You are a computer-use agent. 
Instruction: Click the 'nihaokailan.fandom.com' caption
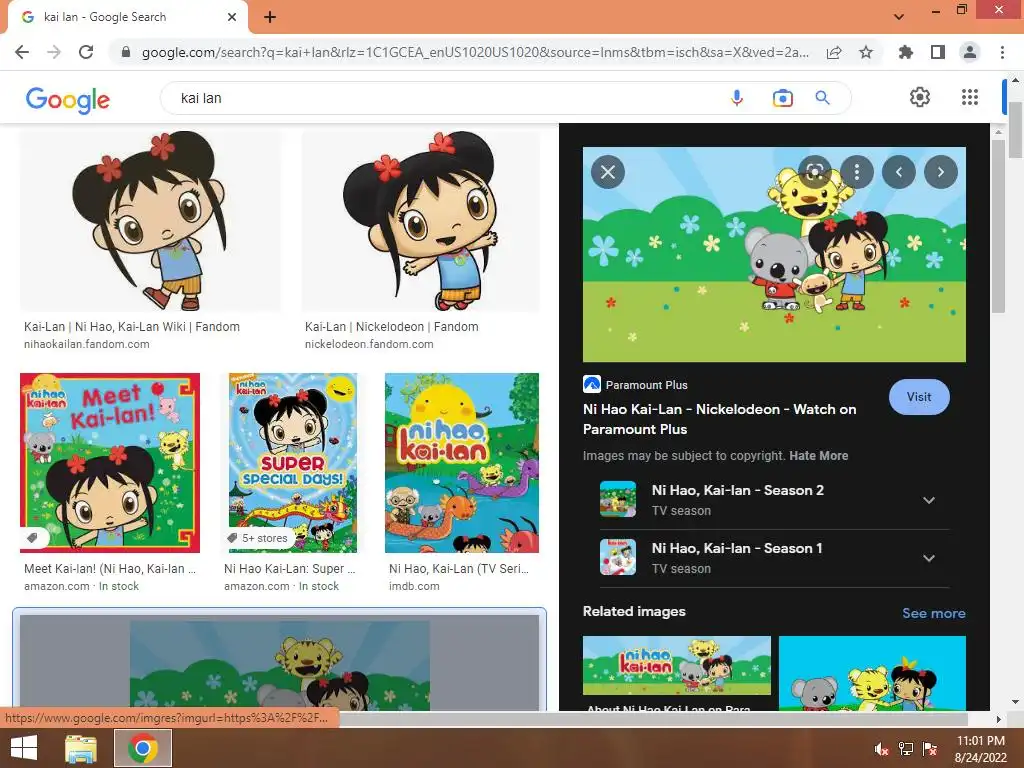tap(87, 344)
